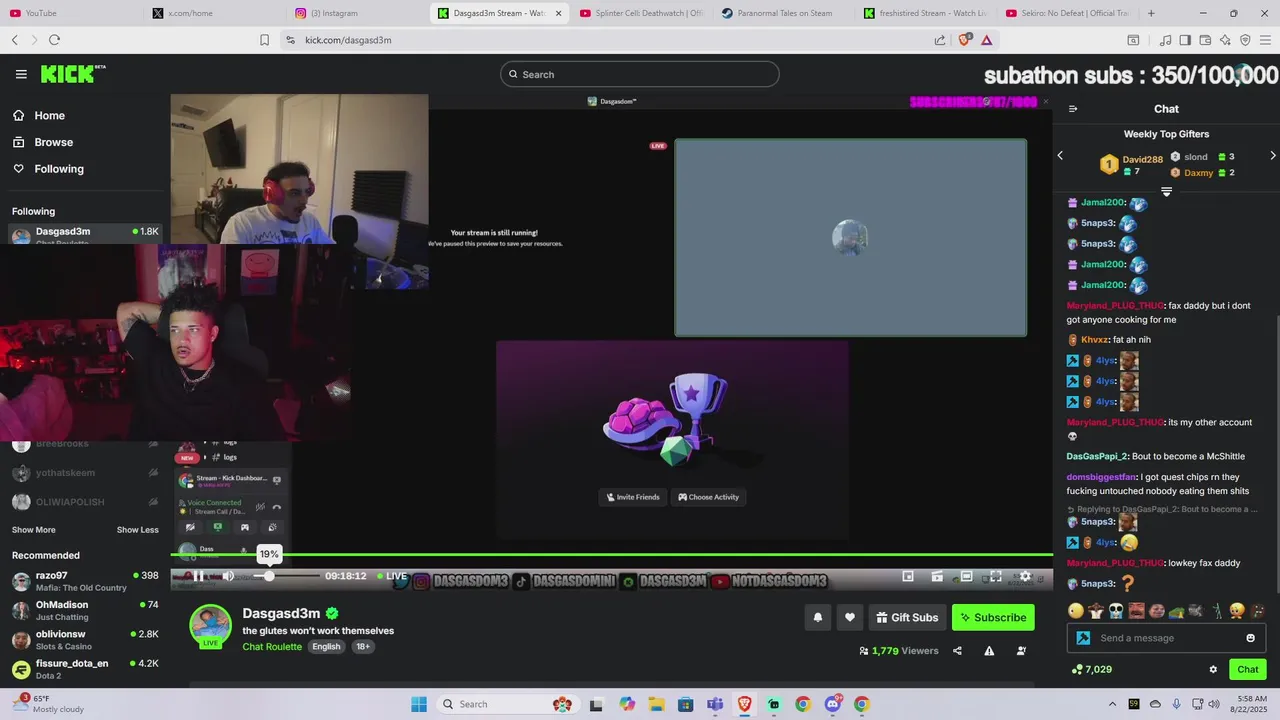Toggle the notification bell for Dasgasd3m
Screen dimensions: 1280x720
pos(817,618)
